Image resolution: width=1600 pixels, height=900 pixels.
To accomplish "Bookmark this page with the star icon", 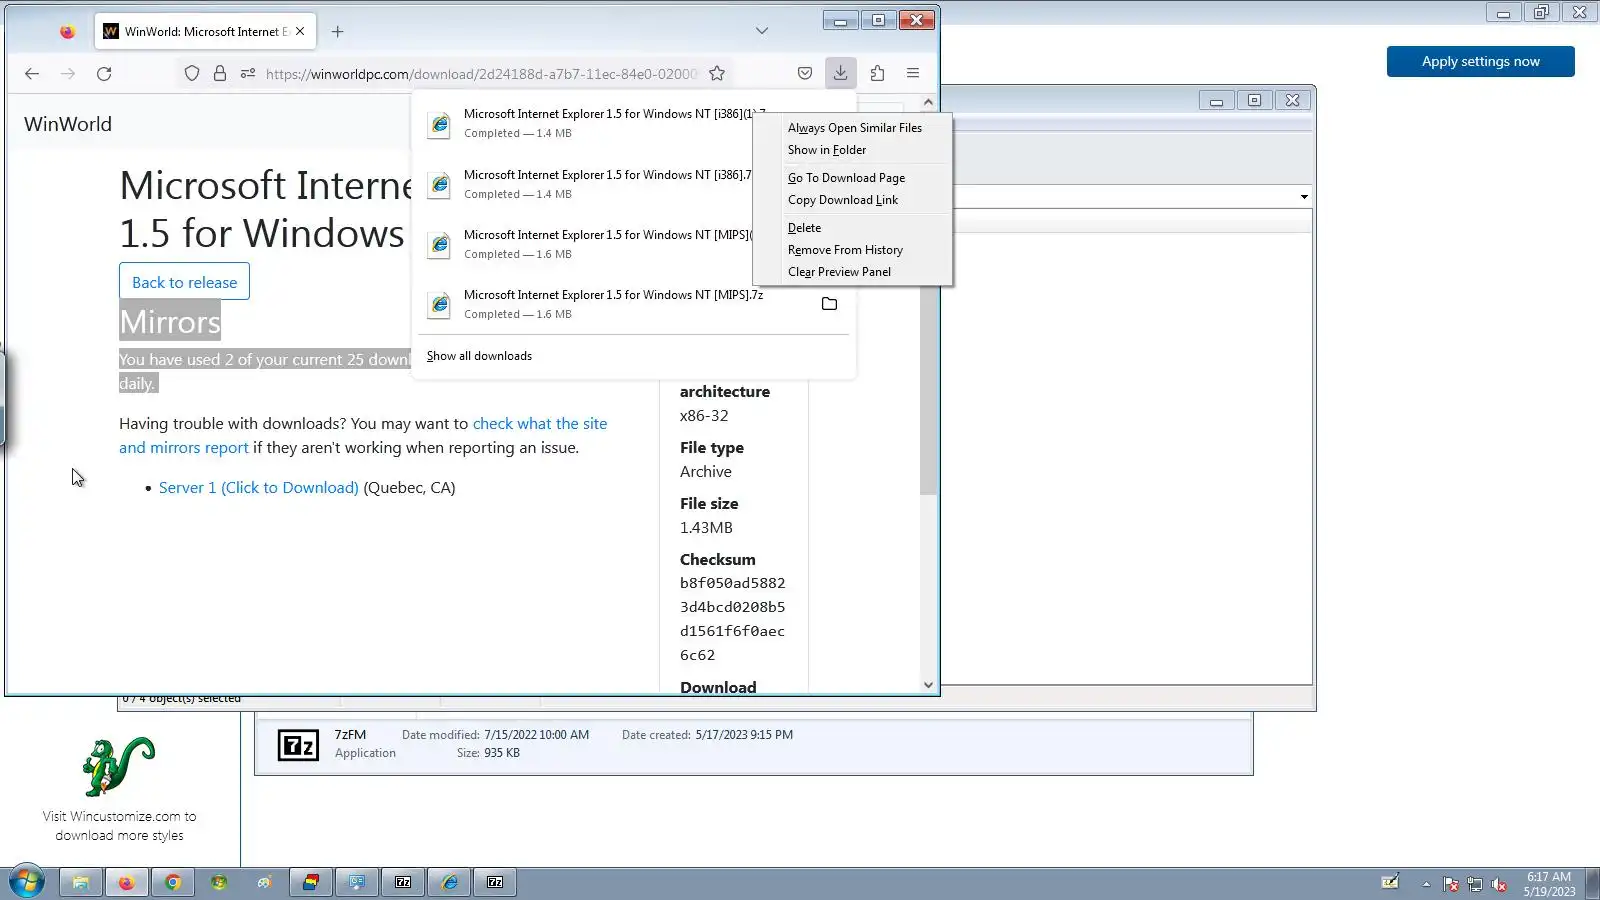I will (x=717, y=73).
